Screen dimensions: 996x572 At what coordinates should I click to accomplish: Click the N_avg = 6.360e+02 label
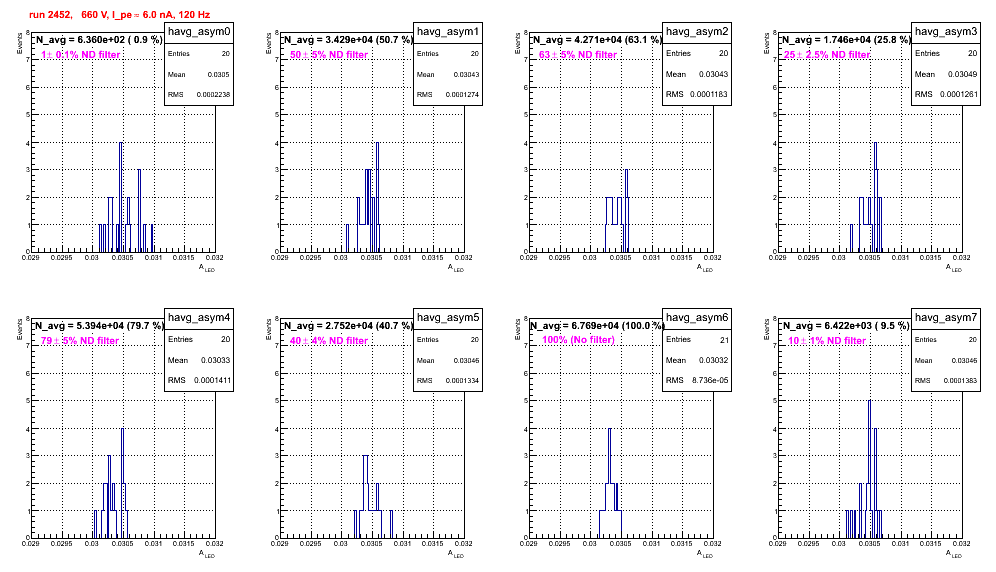tap(98, 40)
